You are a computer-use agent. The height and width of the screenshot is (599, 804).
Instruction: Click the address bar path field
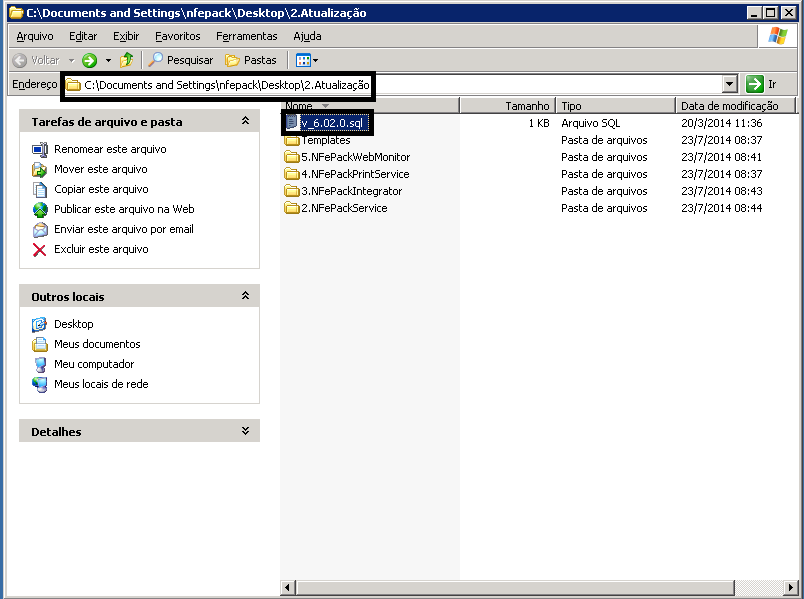coord(400,85)
